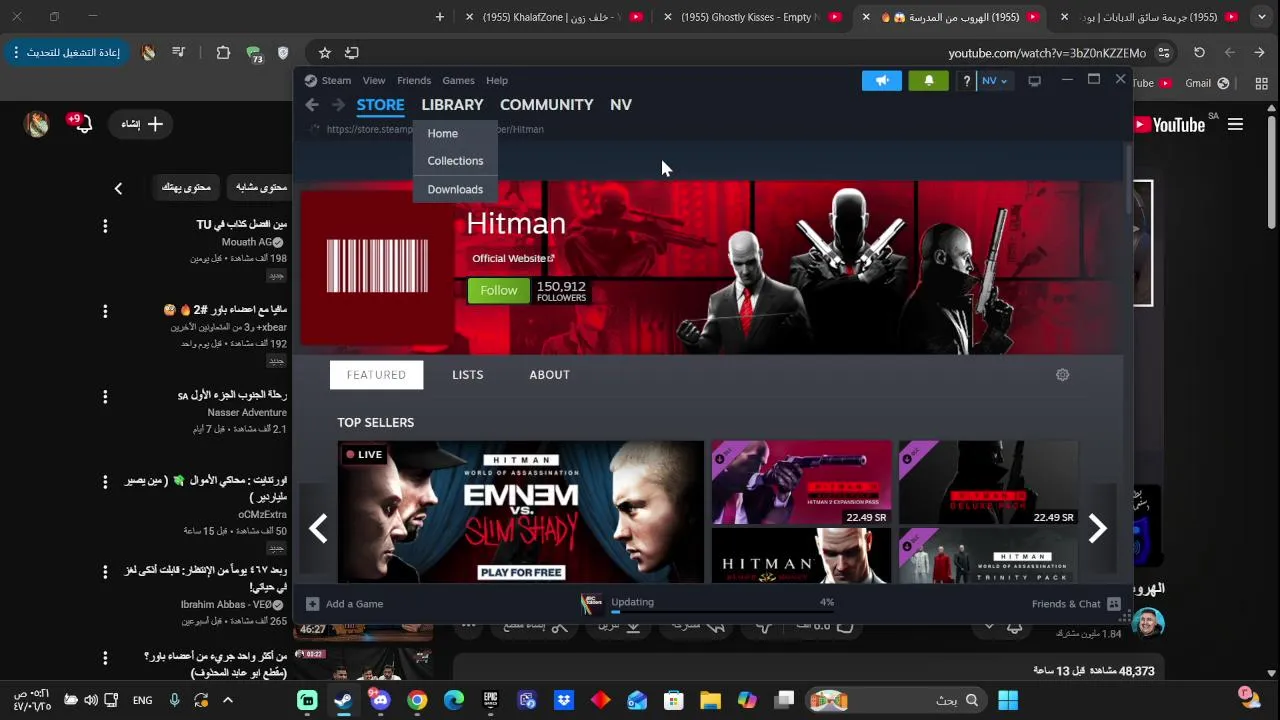Switch Steam to Big Picture mode icon

click(x=1034, y=81)
